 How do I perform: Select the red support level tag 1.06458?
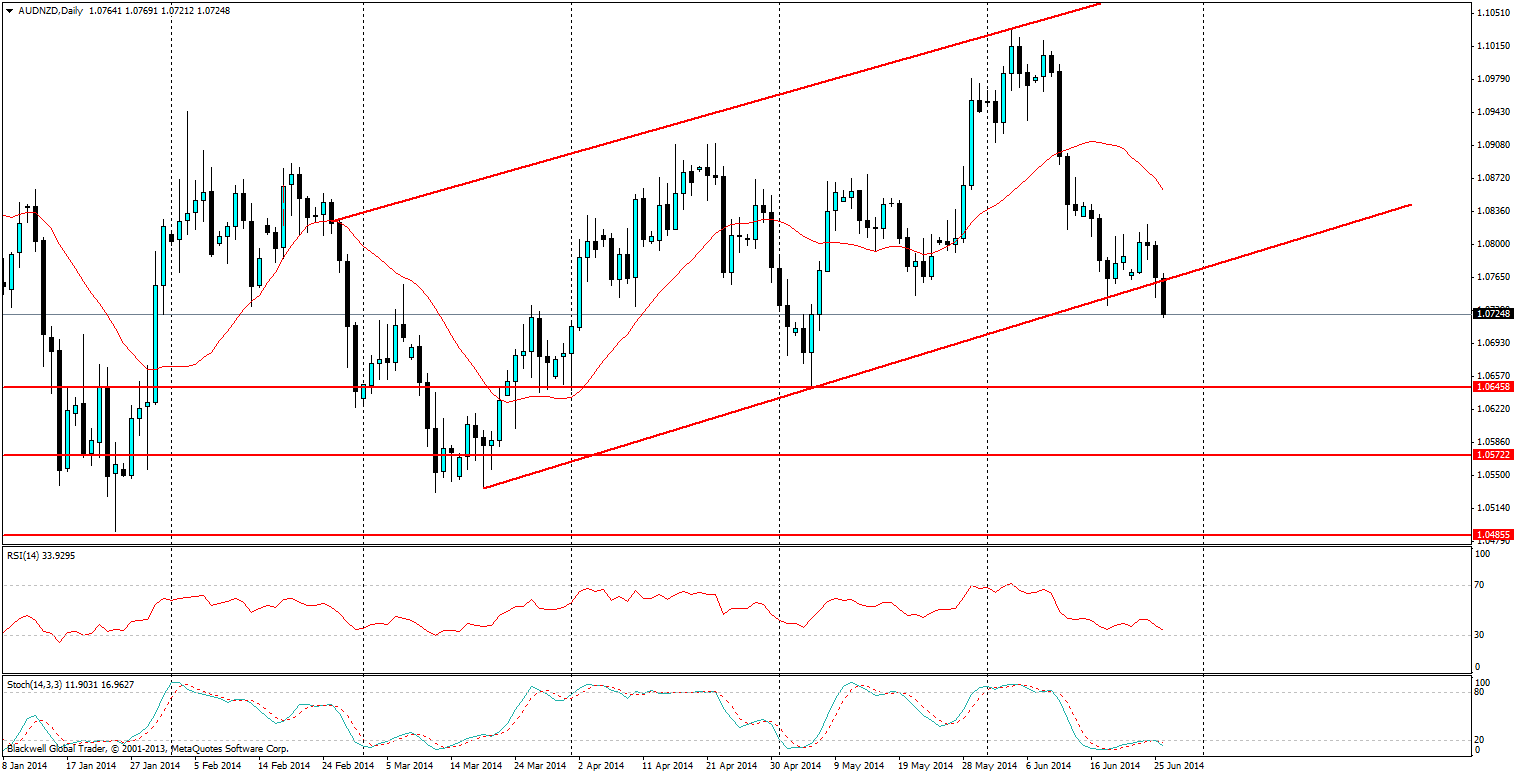[x=1493, y=386]
